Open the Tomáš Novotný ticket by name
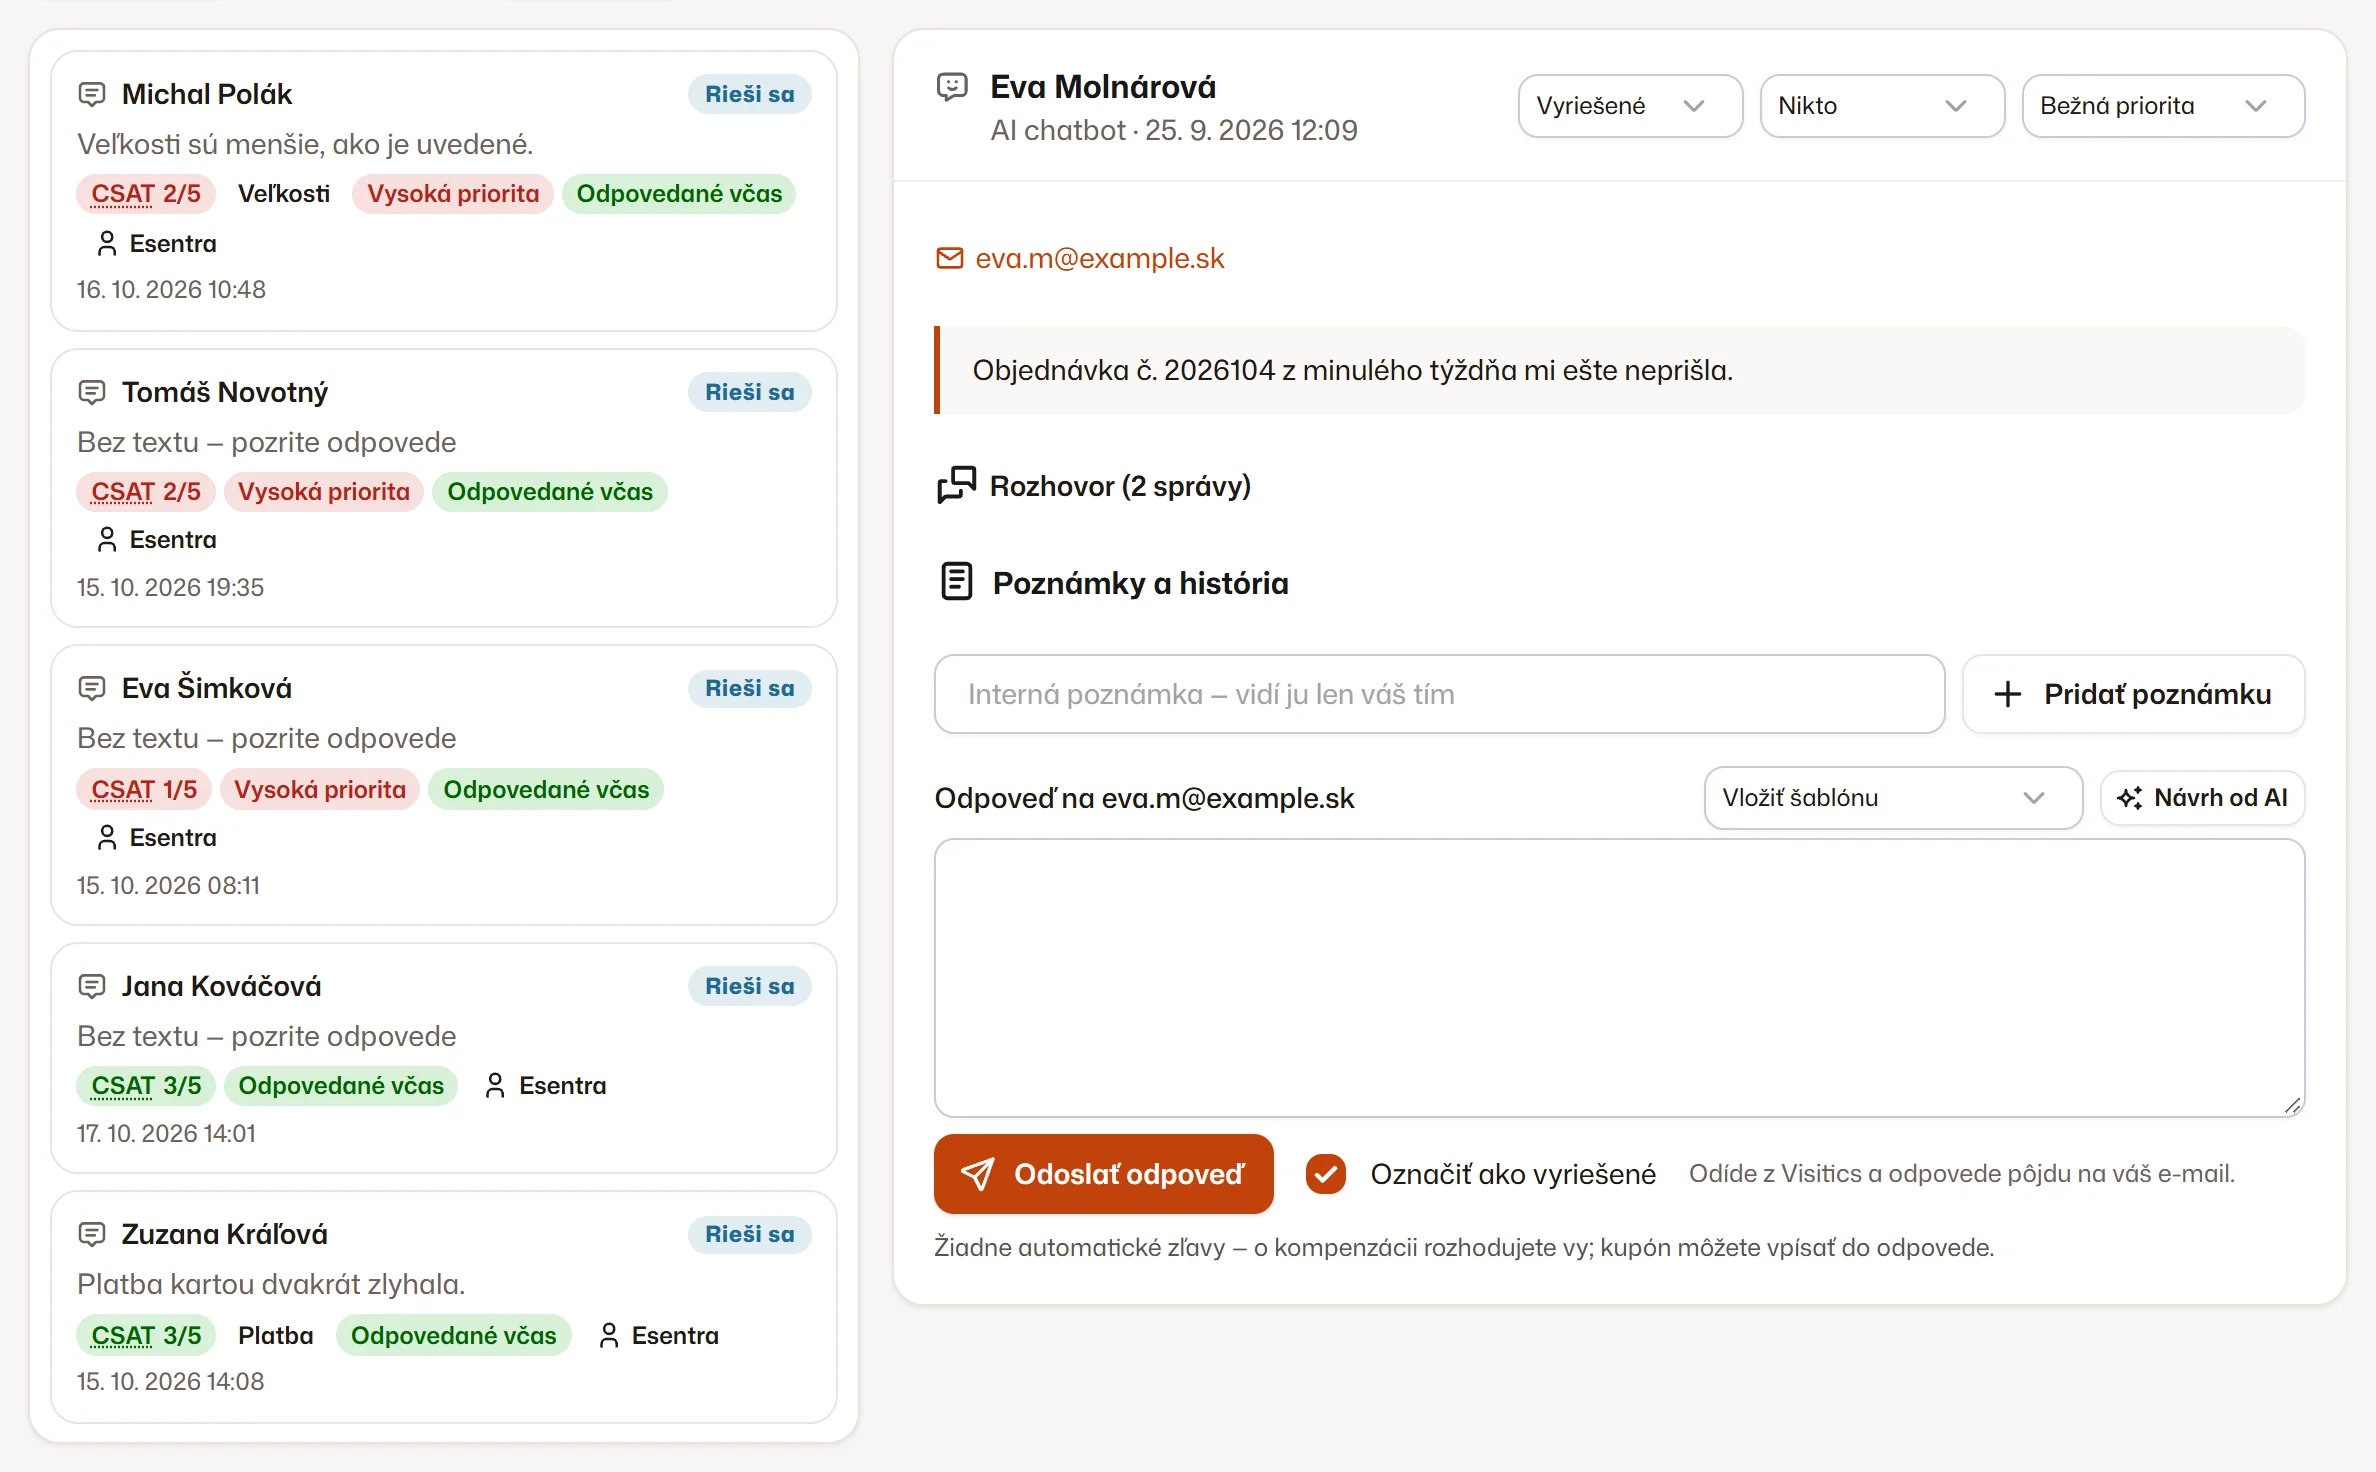 224,393
